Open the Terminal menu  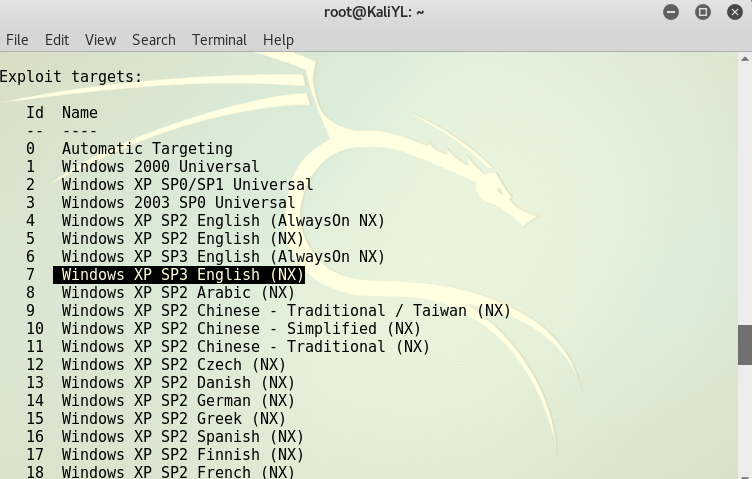coord(219,40)
